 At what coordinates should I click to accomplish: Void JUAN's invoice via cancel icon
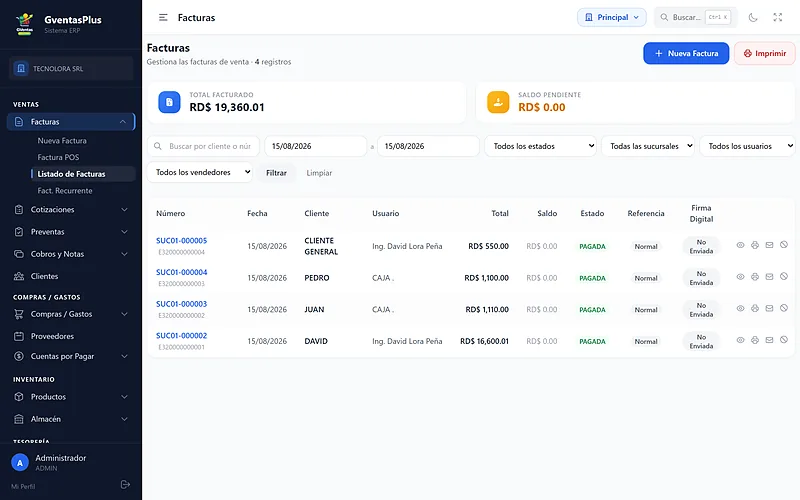(x=784, y=308)
